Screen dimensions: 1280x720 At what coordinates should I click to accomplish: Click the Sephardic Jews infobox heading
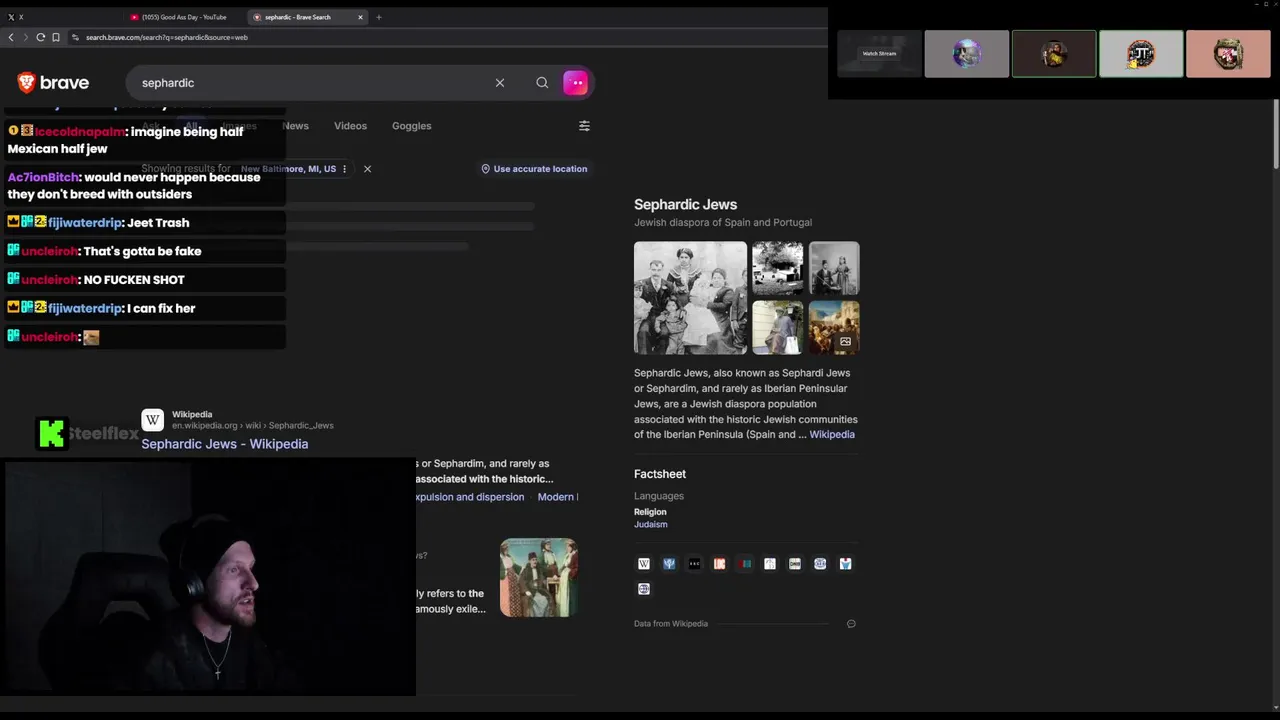685,204
